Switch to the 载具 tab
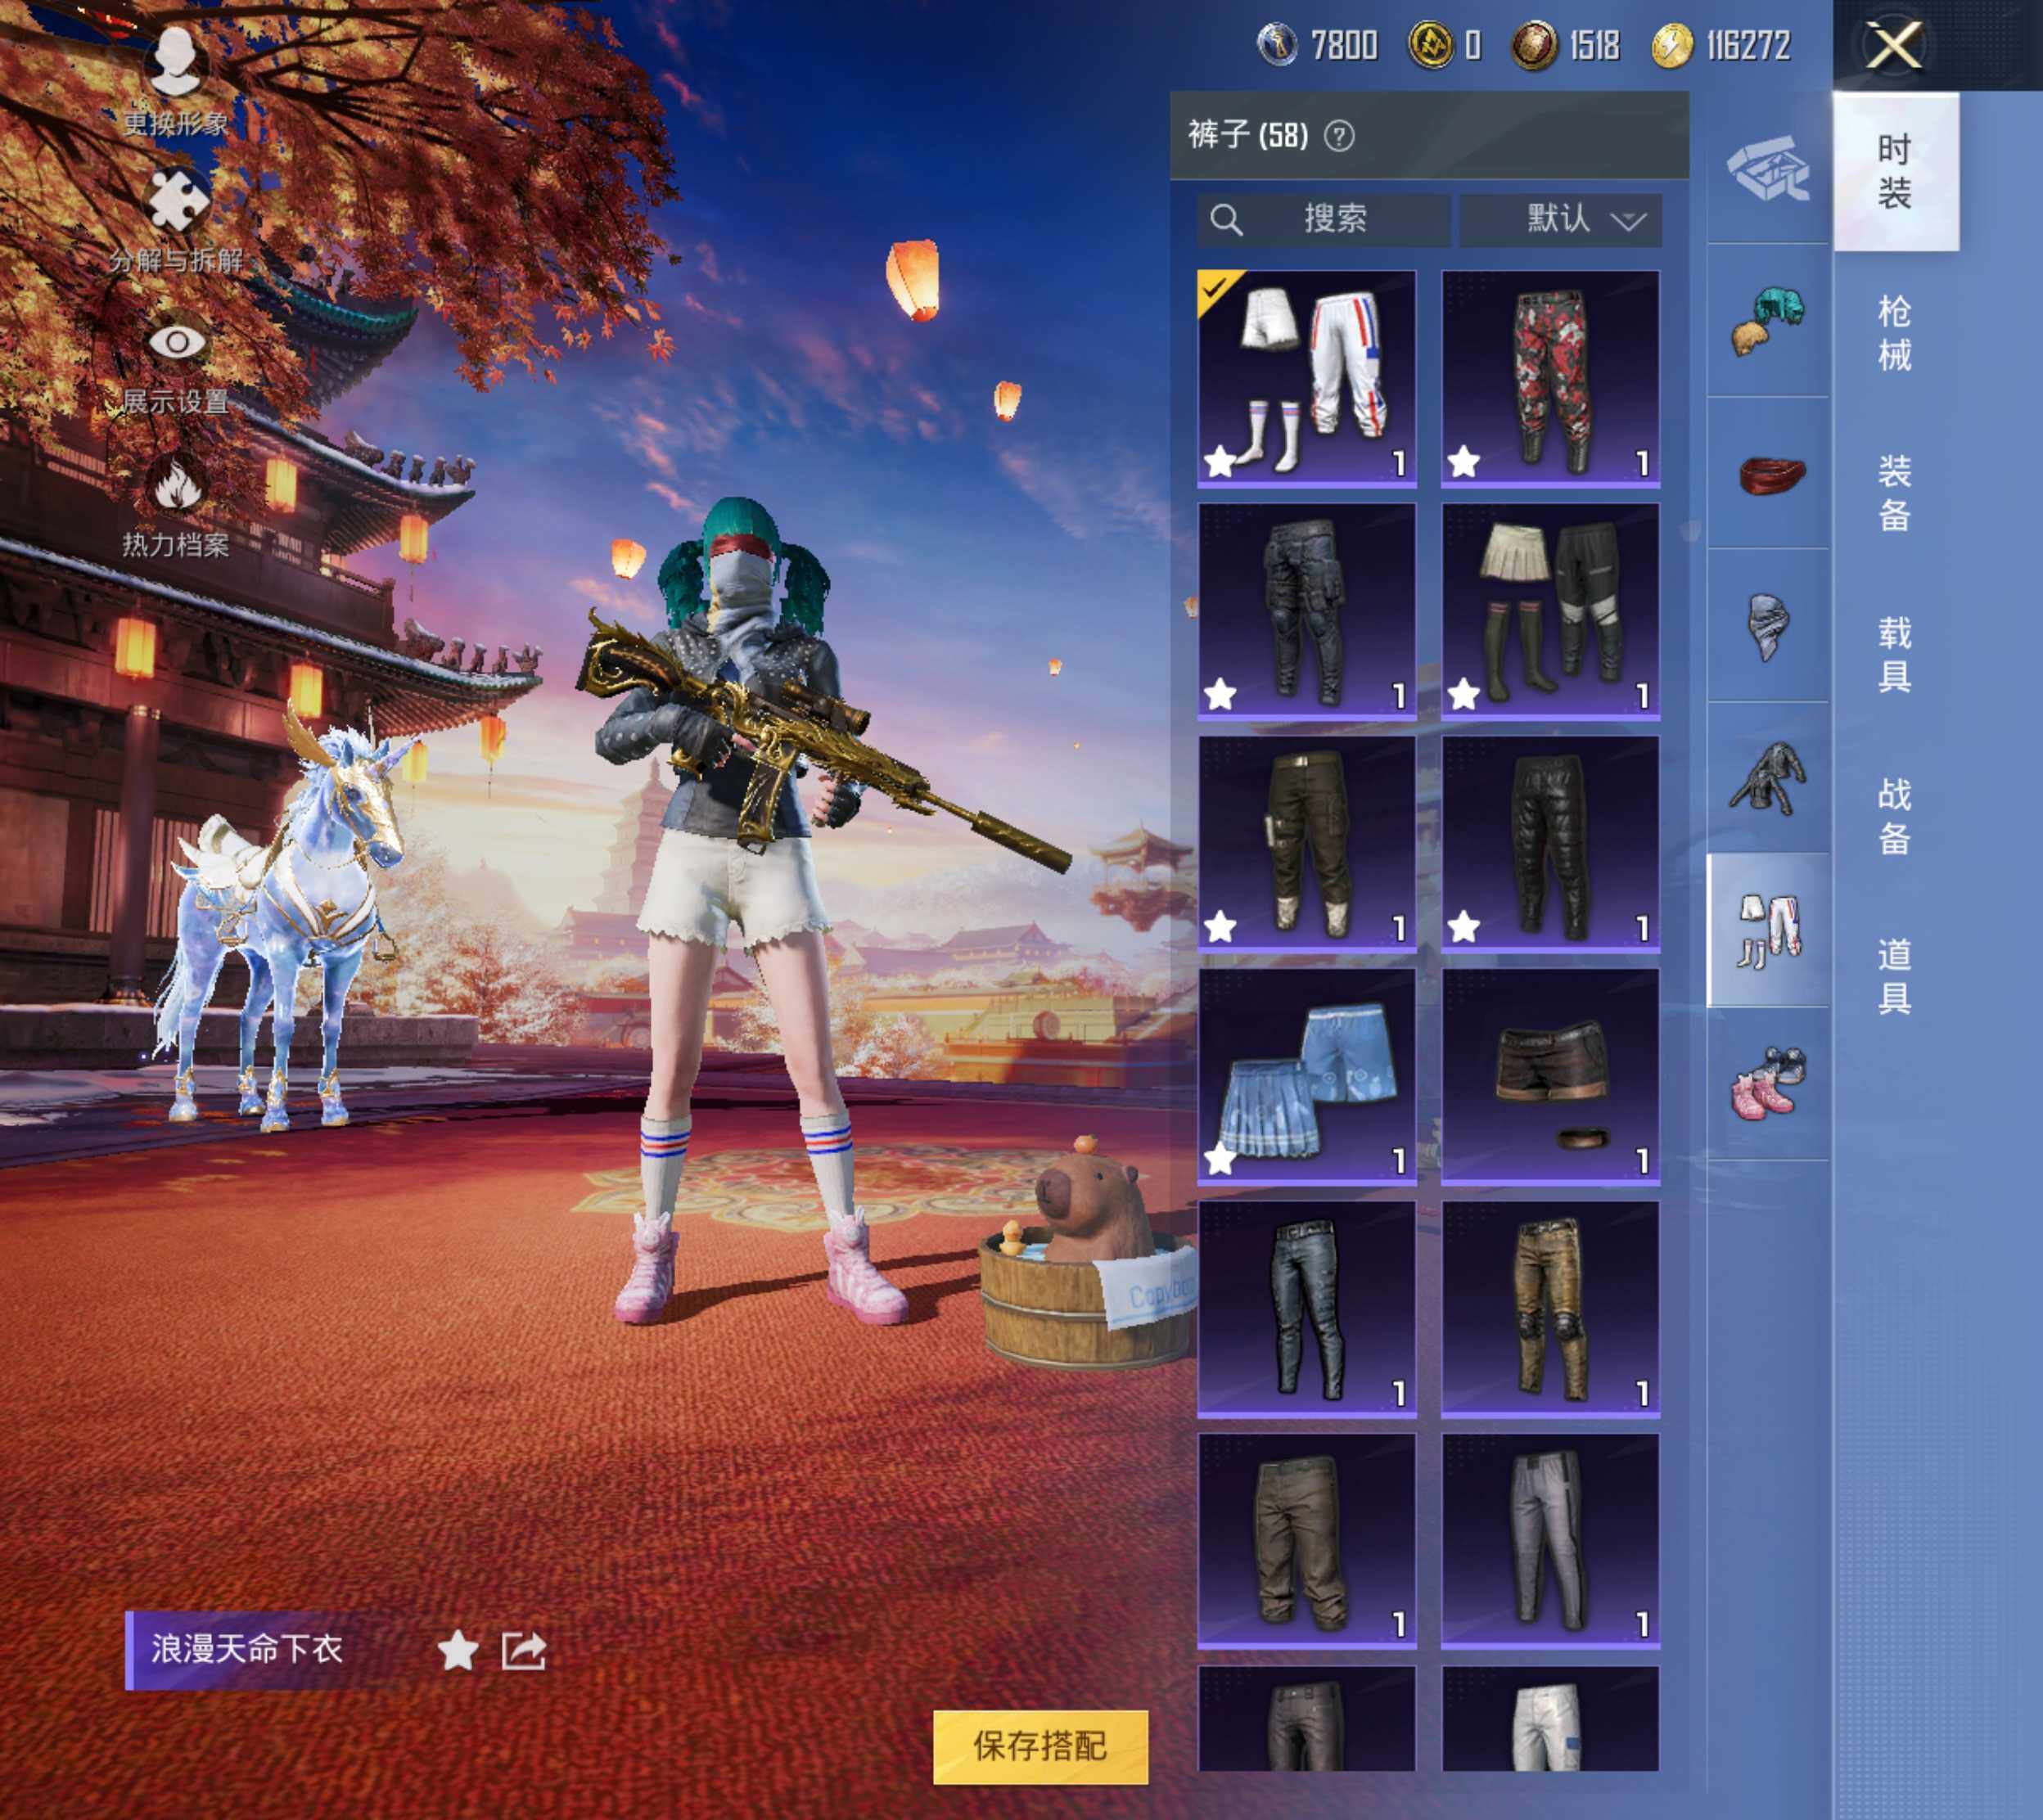The width and height of the screenshot is (2043, 1820). coord(1895,655)
